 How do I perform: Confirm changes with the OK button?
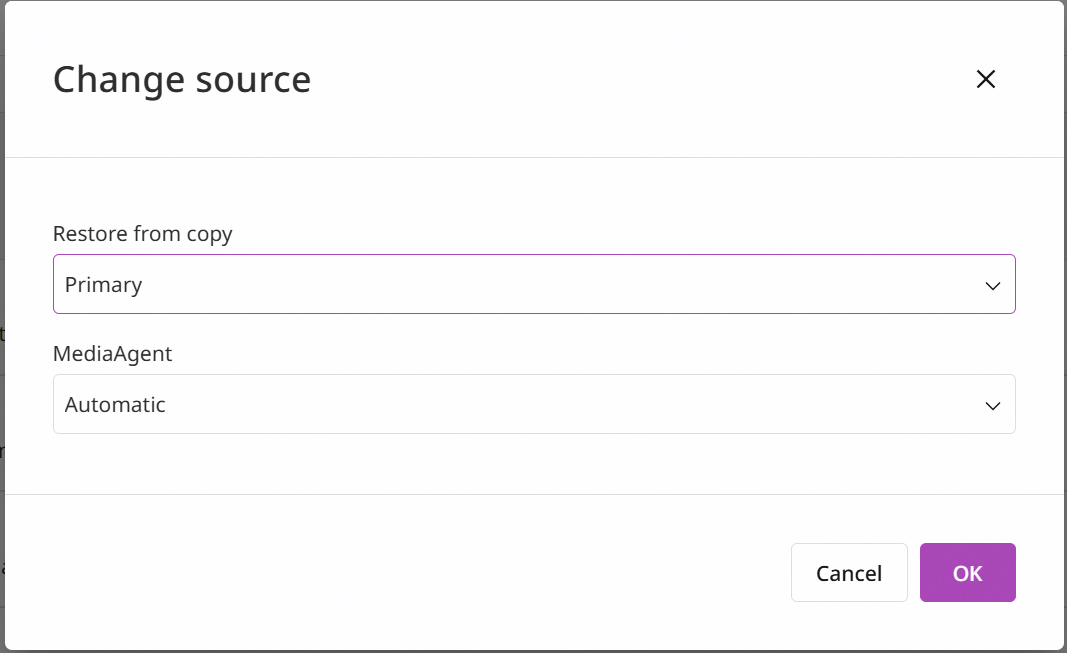(968, 573)
